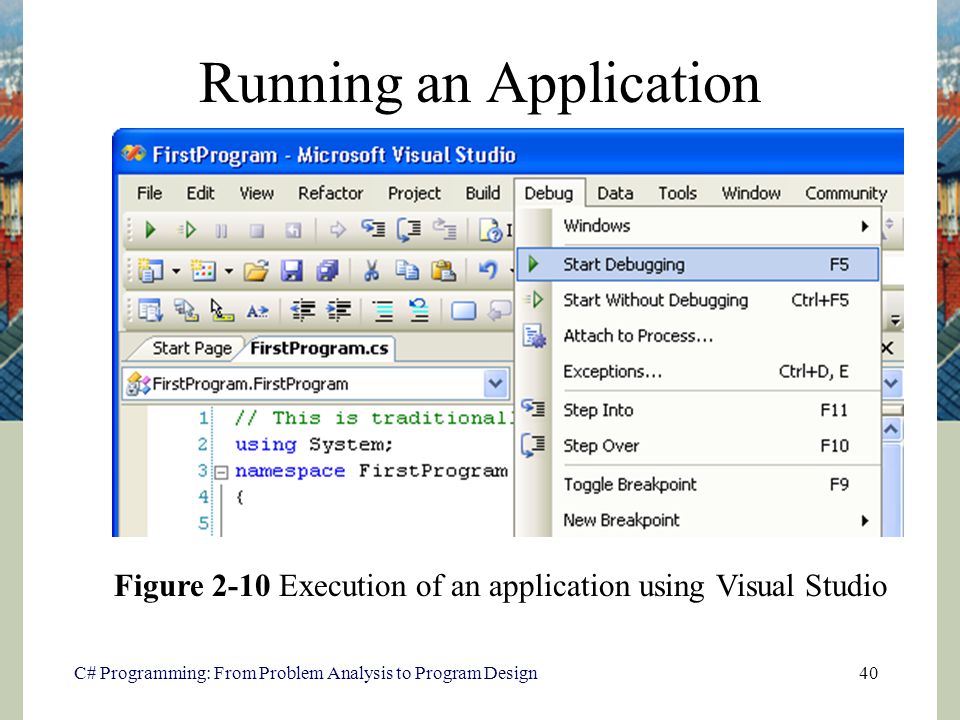
Task: Open the Window menu
Action: click(x=751, y=193)
